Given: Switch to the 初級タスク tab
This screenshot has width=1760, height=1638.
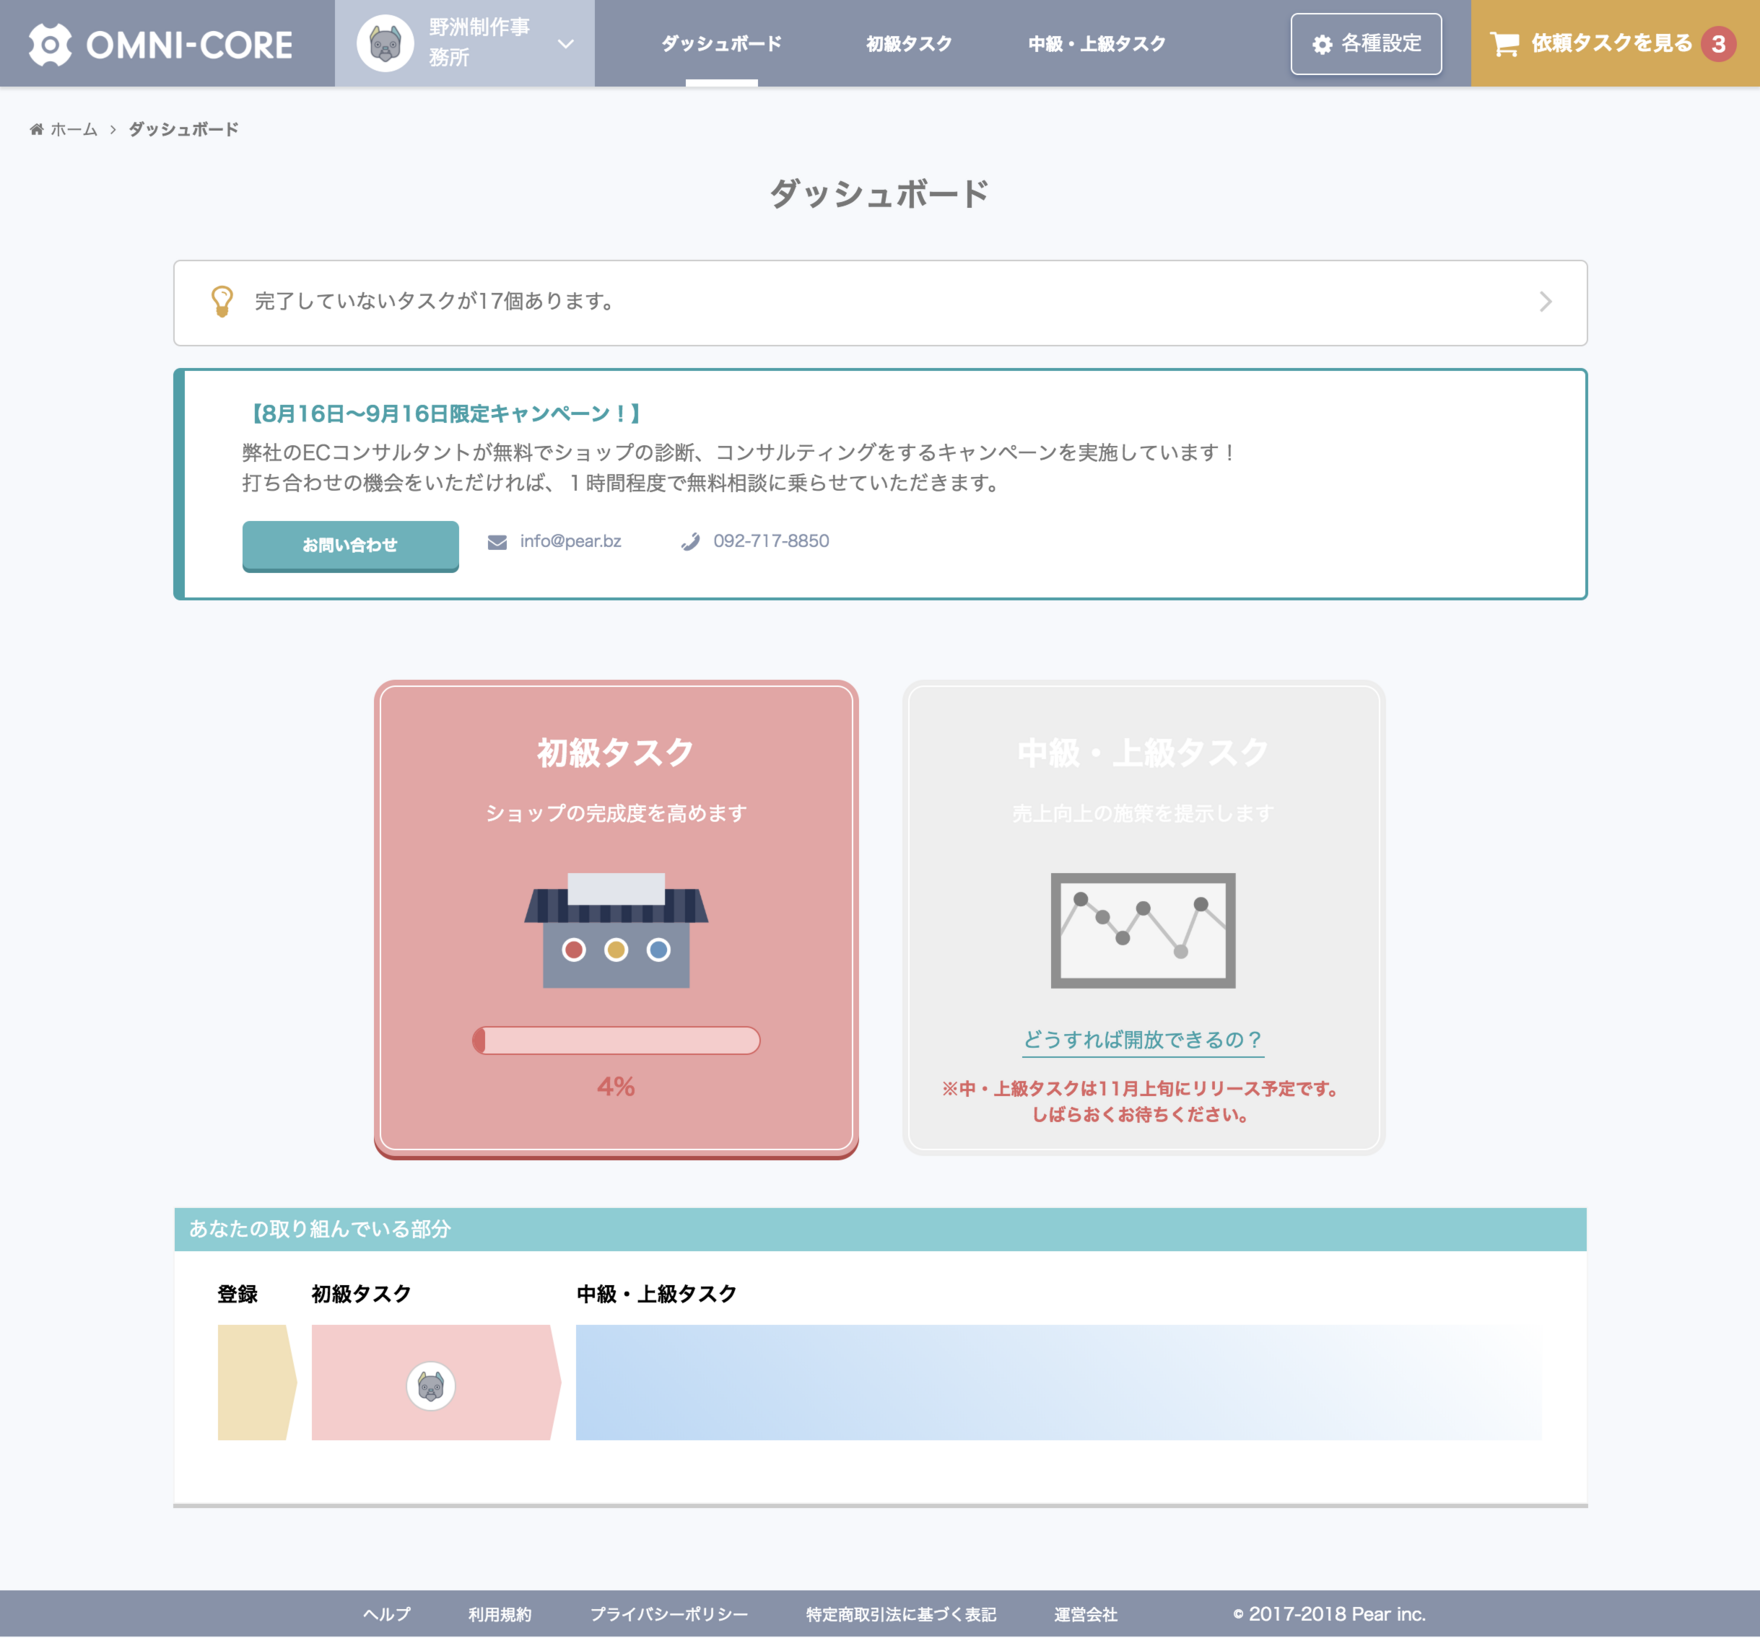Looking at the screenshot, I should 908,44.
